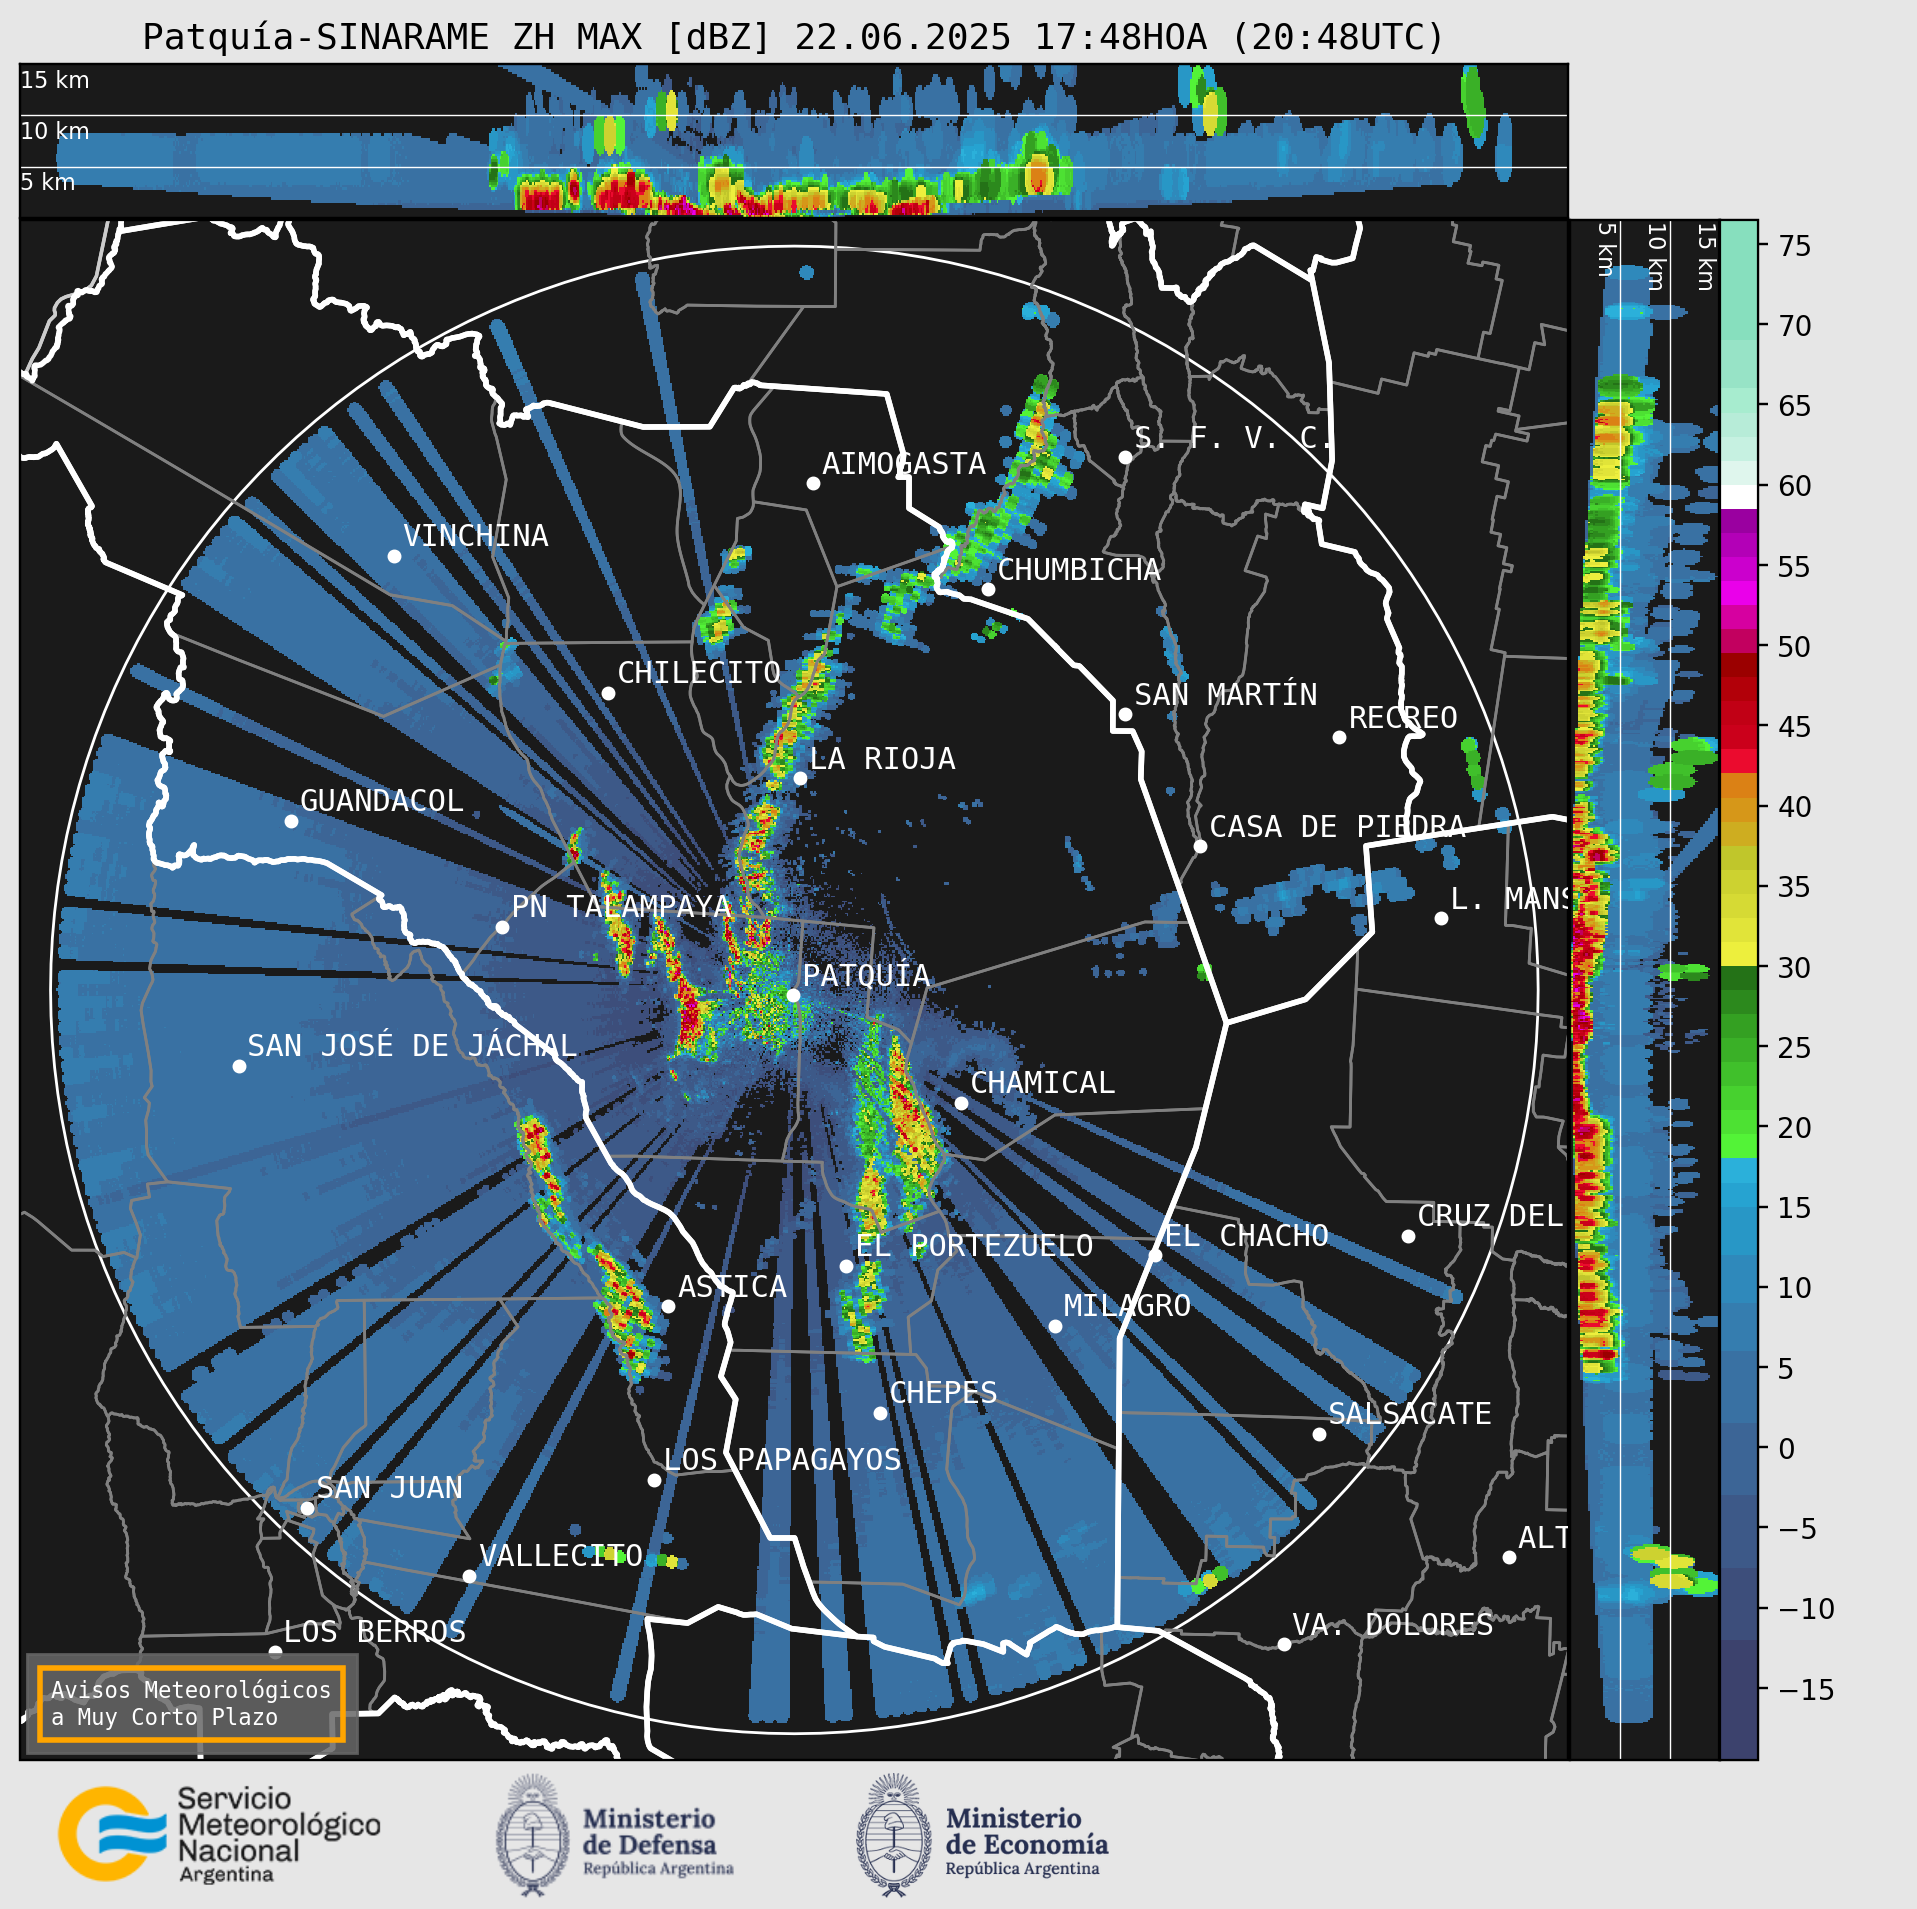
Task: Click the EL PORTEZUELO label
Action: (974, 1246)
